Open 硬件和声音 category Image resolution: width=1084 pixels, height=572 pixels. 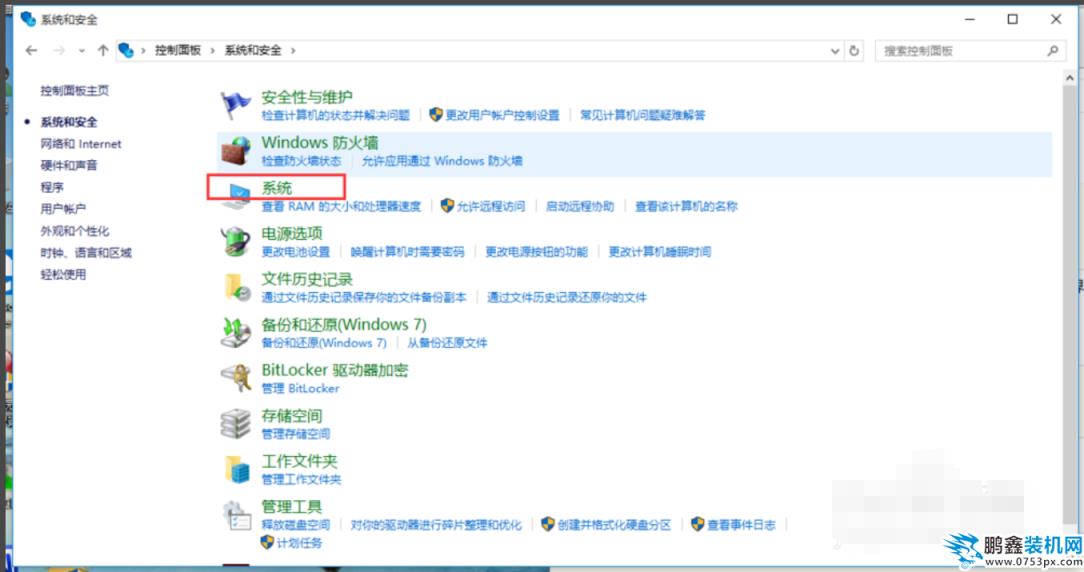(x=69, y=165)
